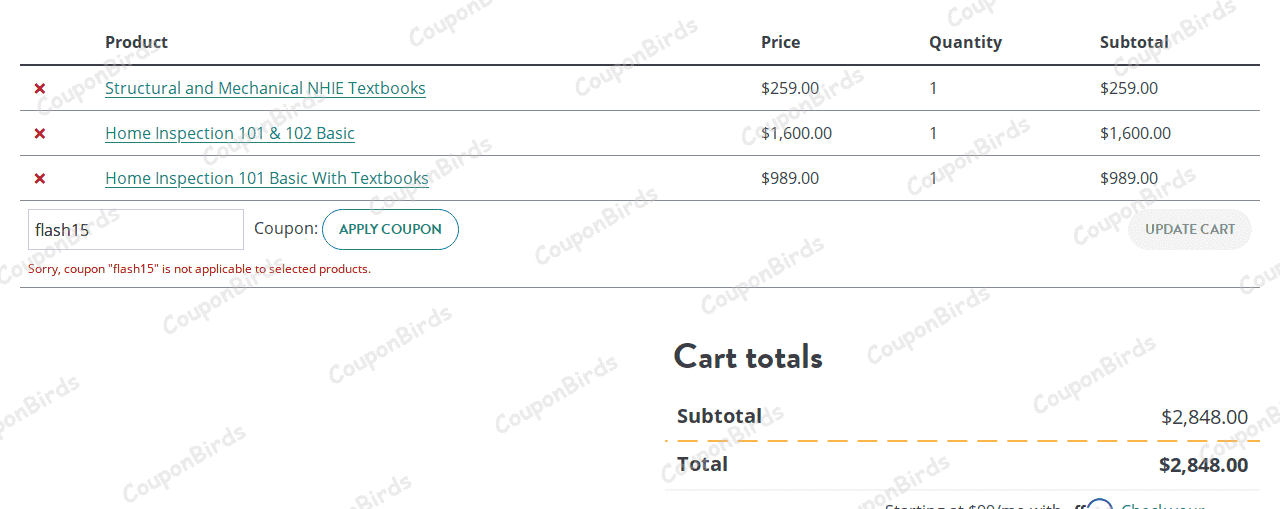Select quantity for Structural and Mechanical NHIE Textbooks

[934, 88]
